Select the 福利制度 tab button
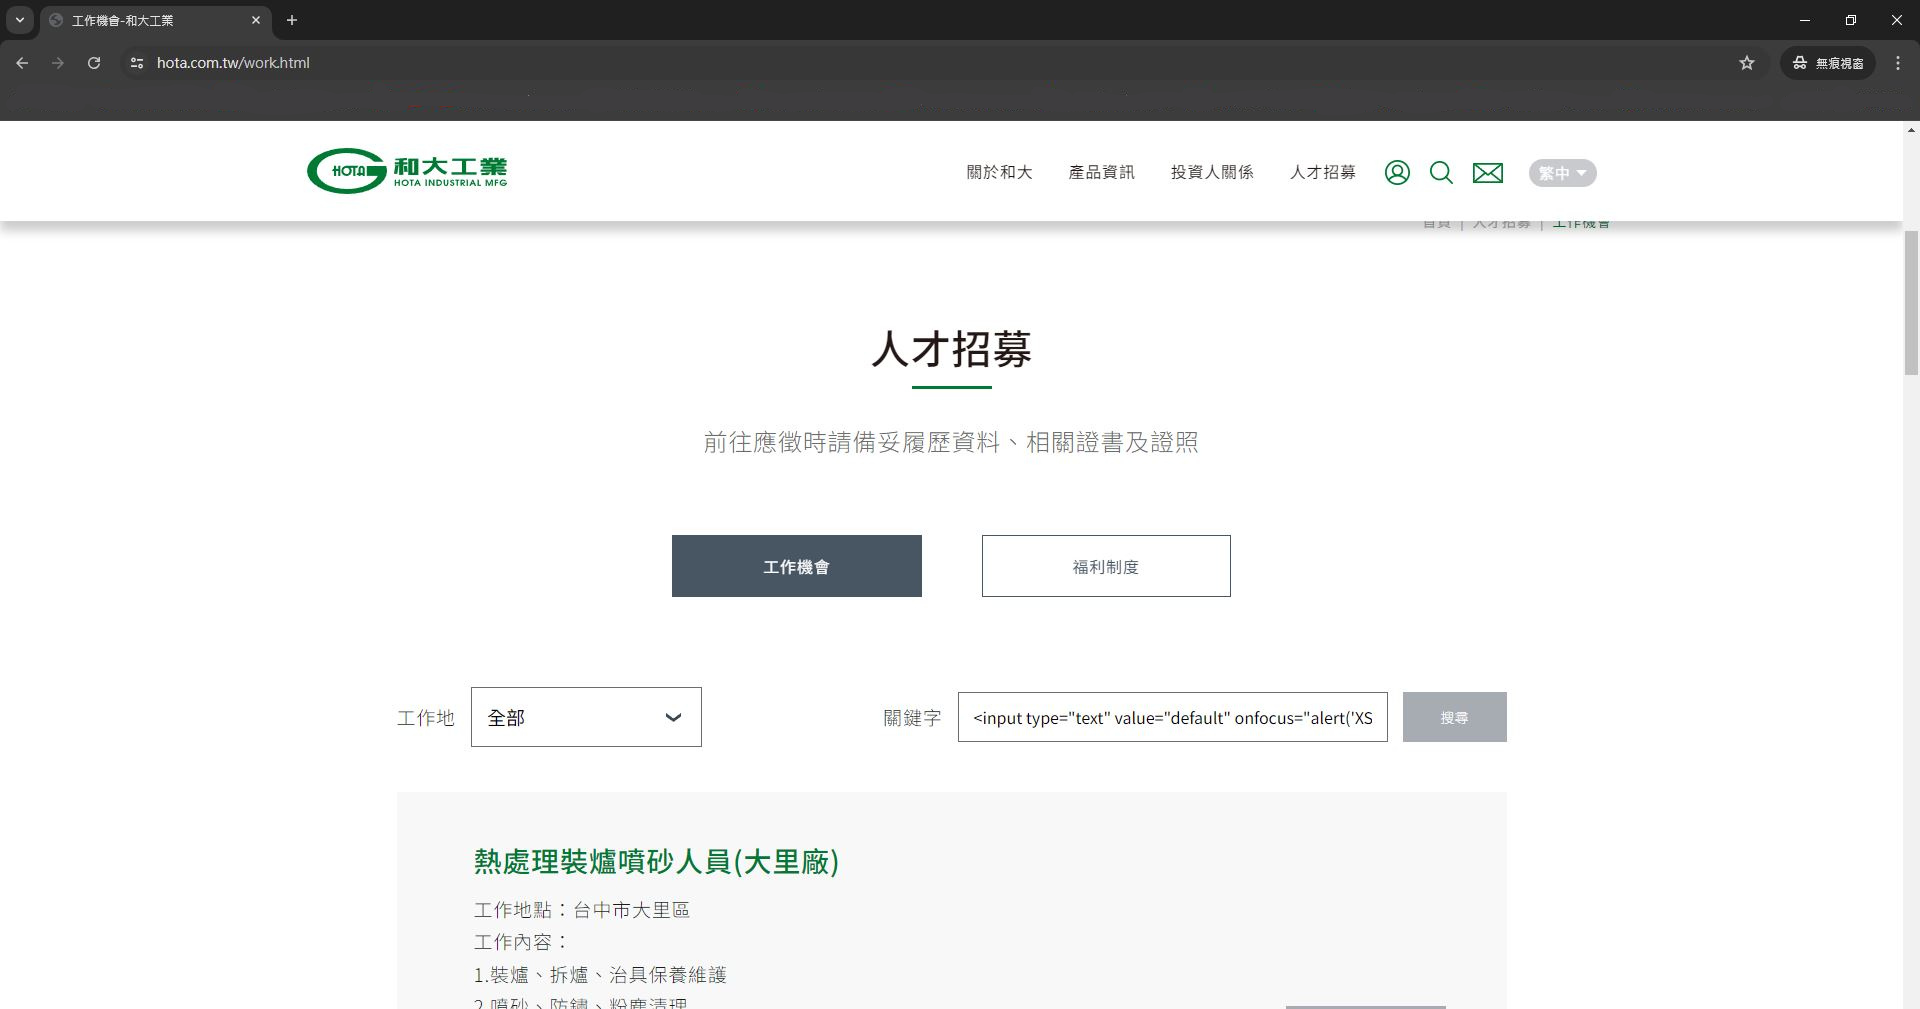Image resolution: width=1920 pixels, height=1009 pixels. (1106, 566)
